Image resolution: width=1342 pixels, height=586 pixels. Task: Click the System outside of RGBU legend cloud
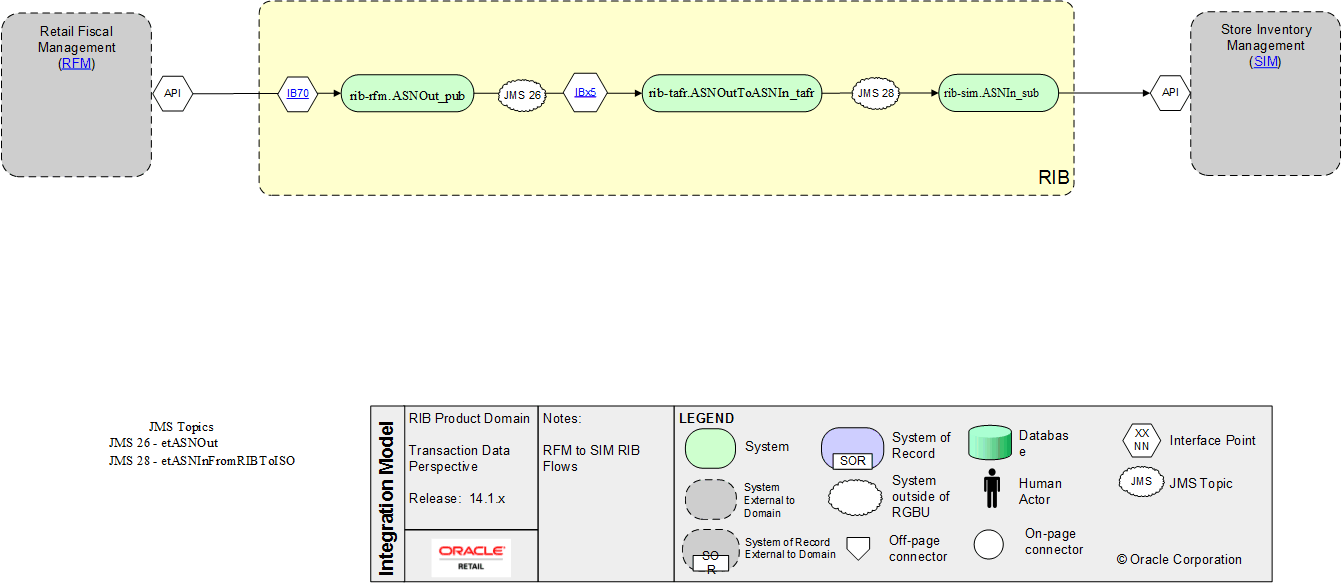tap(855, 497)
